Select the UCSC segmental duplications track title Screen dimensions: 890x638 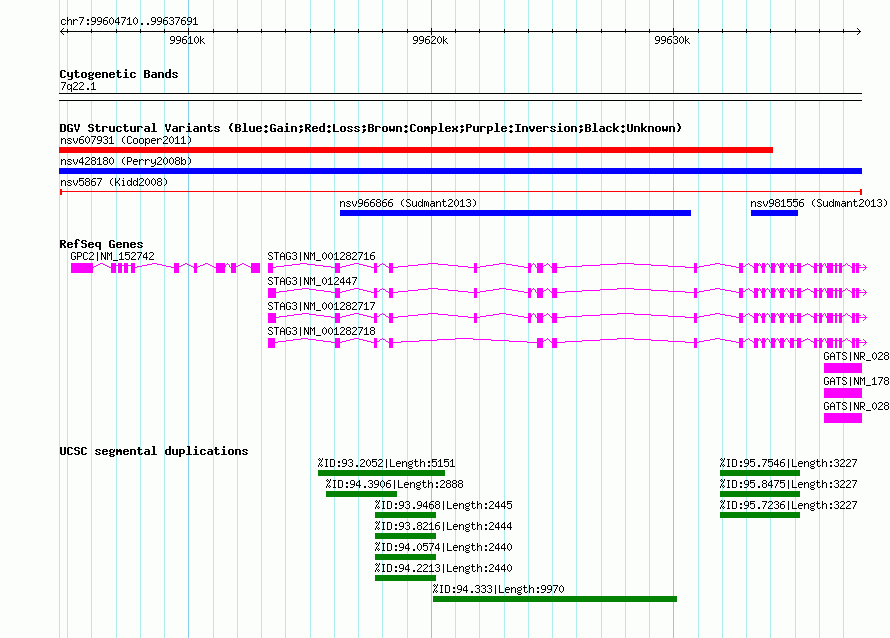click(x=154, y=451)
